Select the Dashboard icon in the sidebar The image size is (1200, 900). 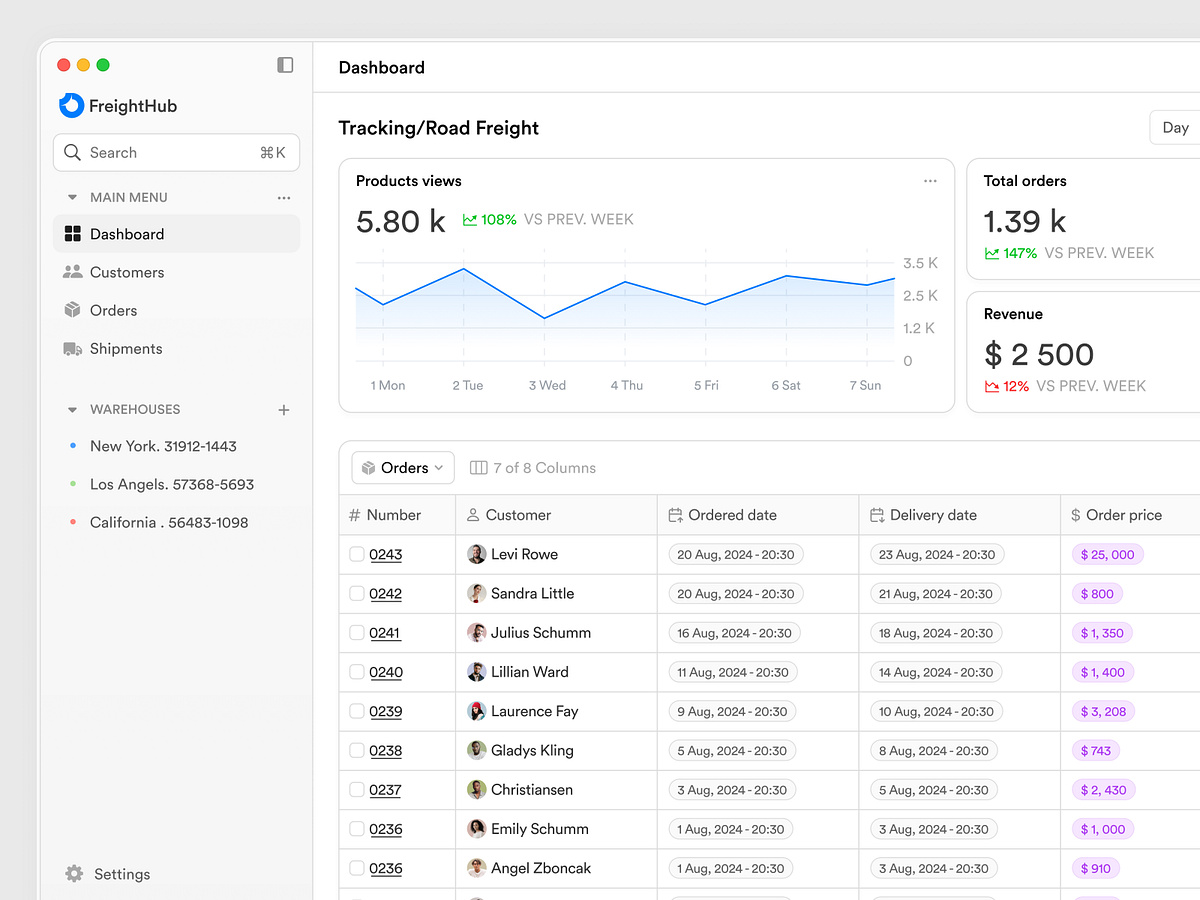72,233
